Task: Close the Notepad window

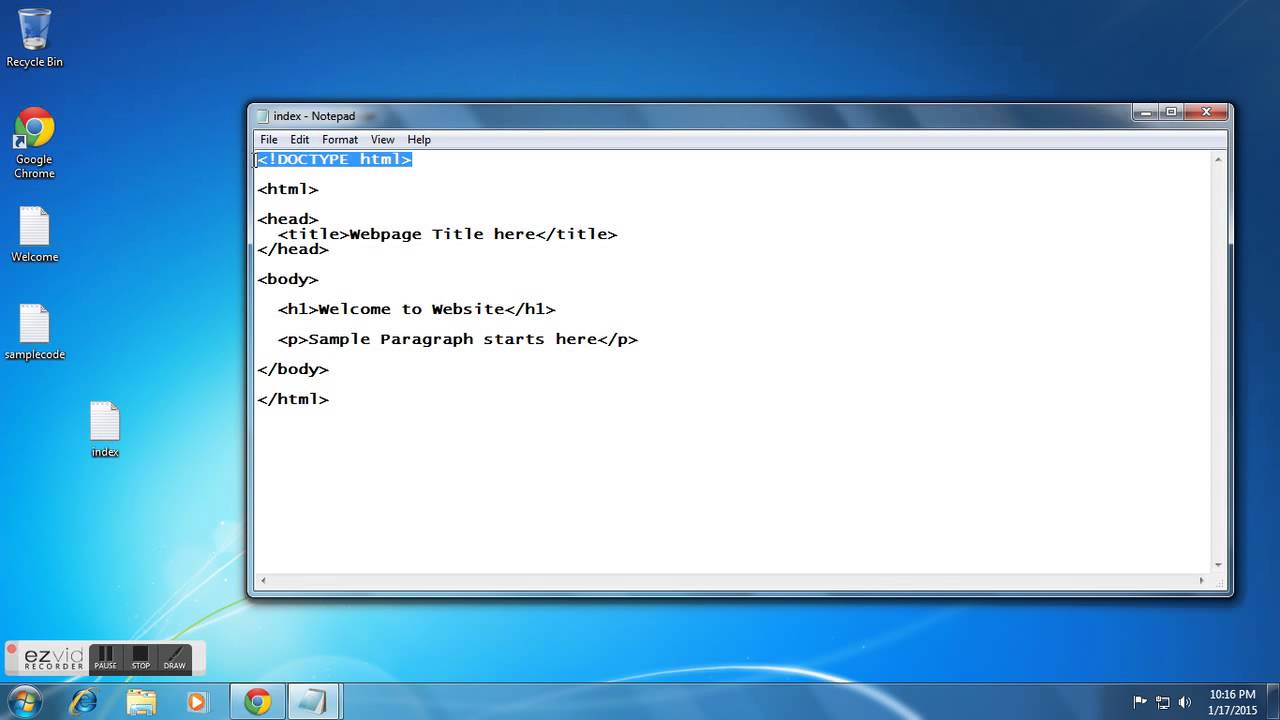Action: click(x=1207, y=112)
